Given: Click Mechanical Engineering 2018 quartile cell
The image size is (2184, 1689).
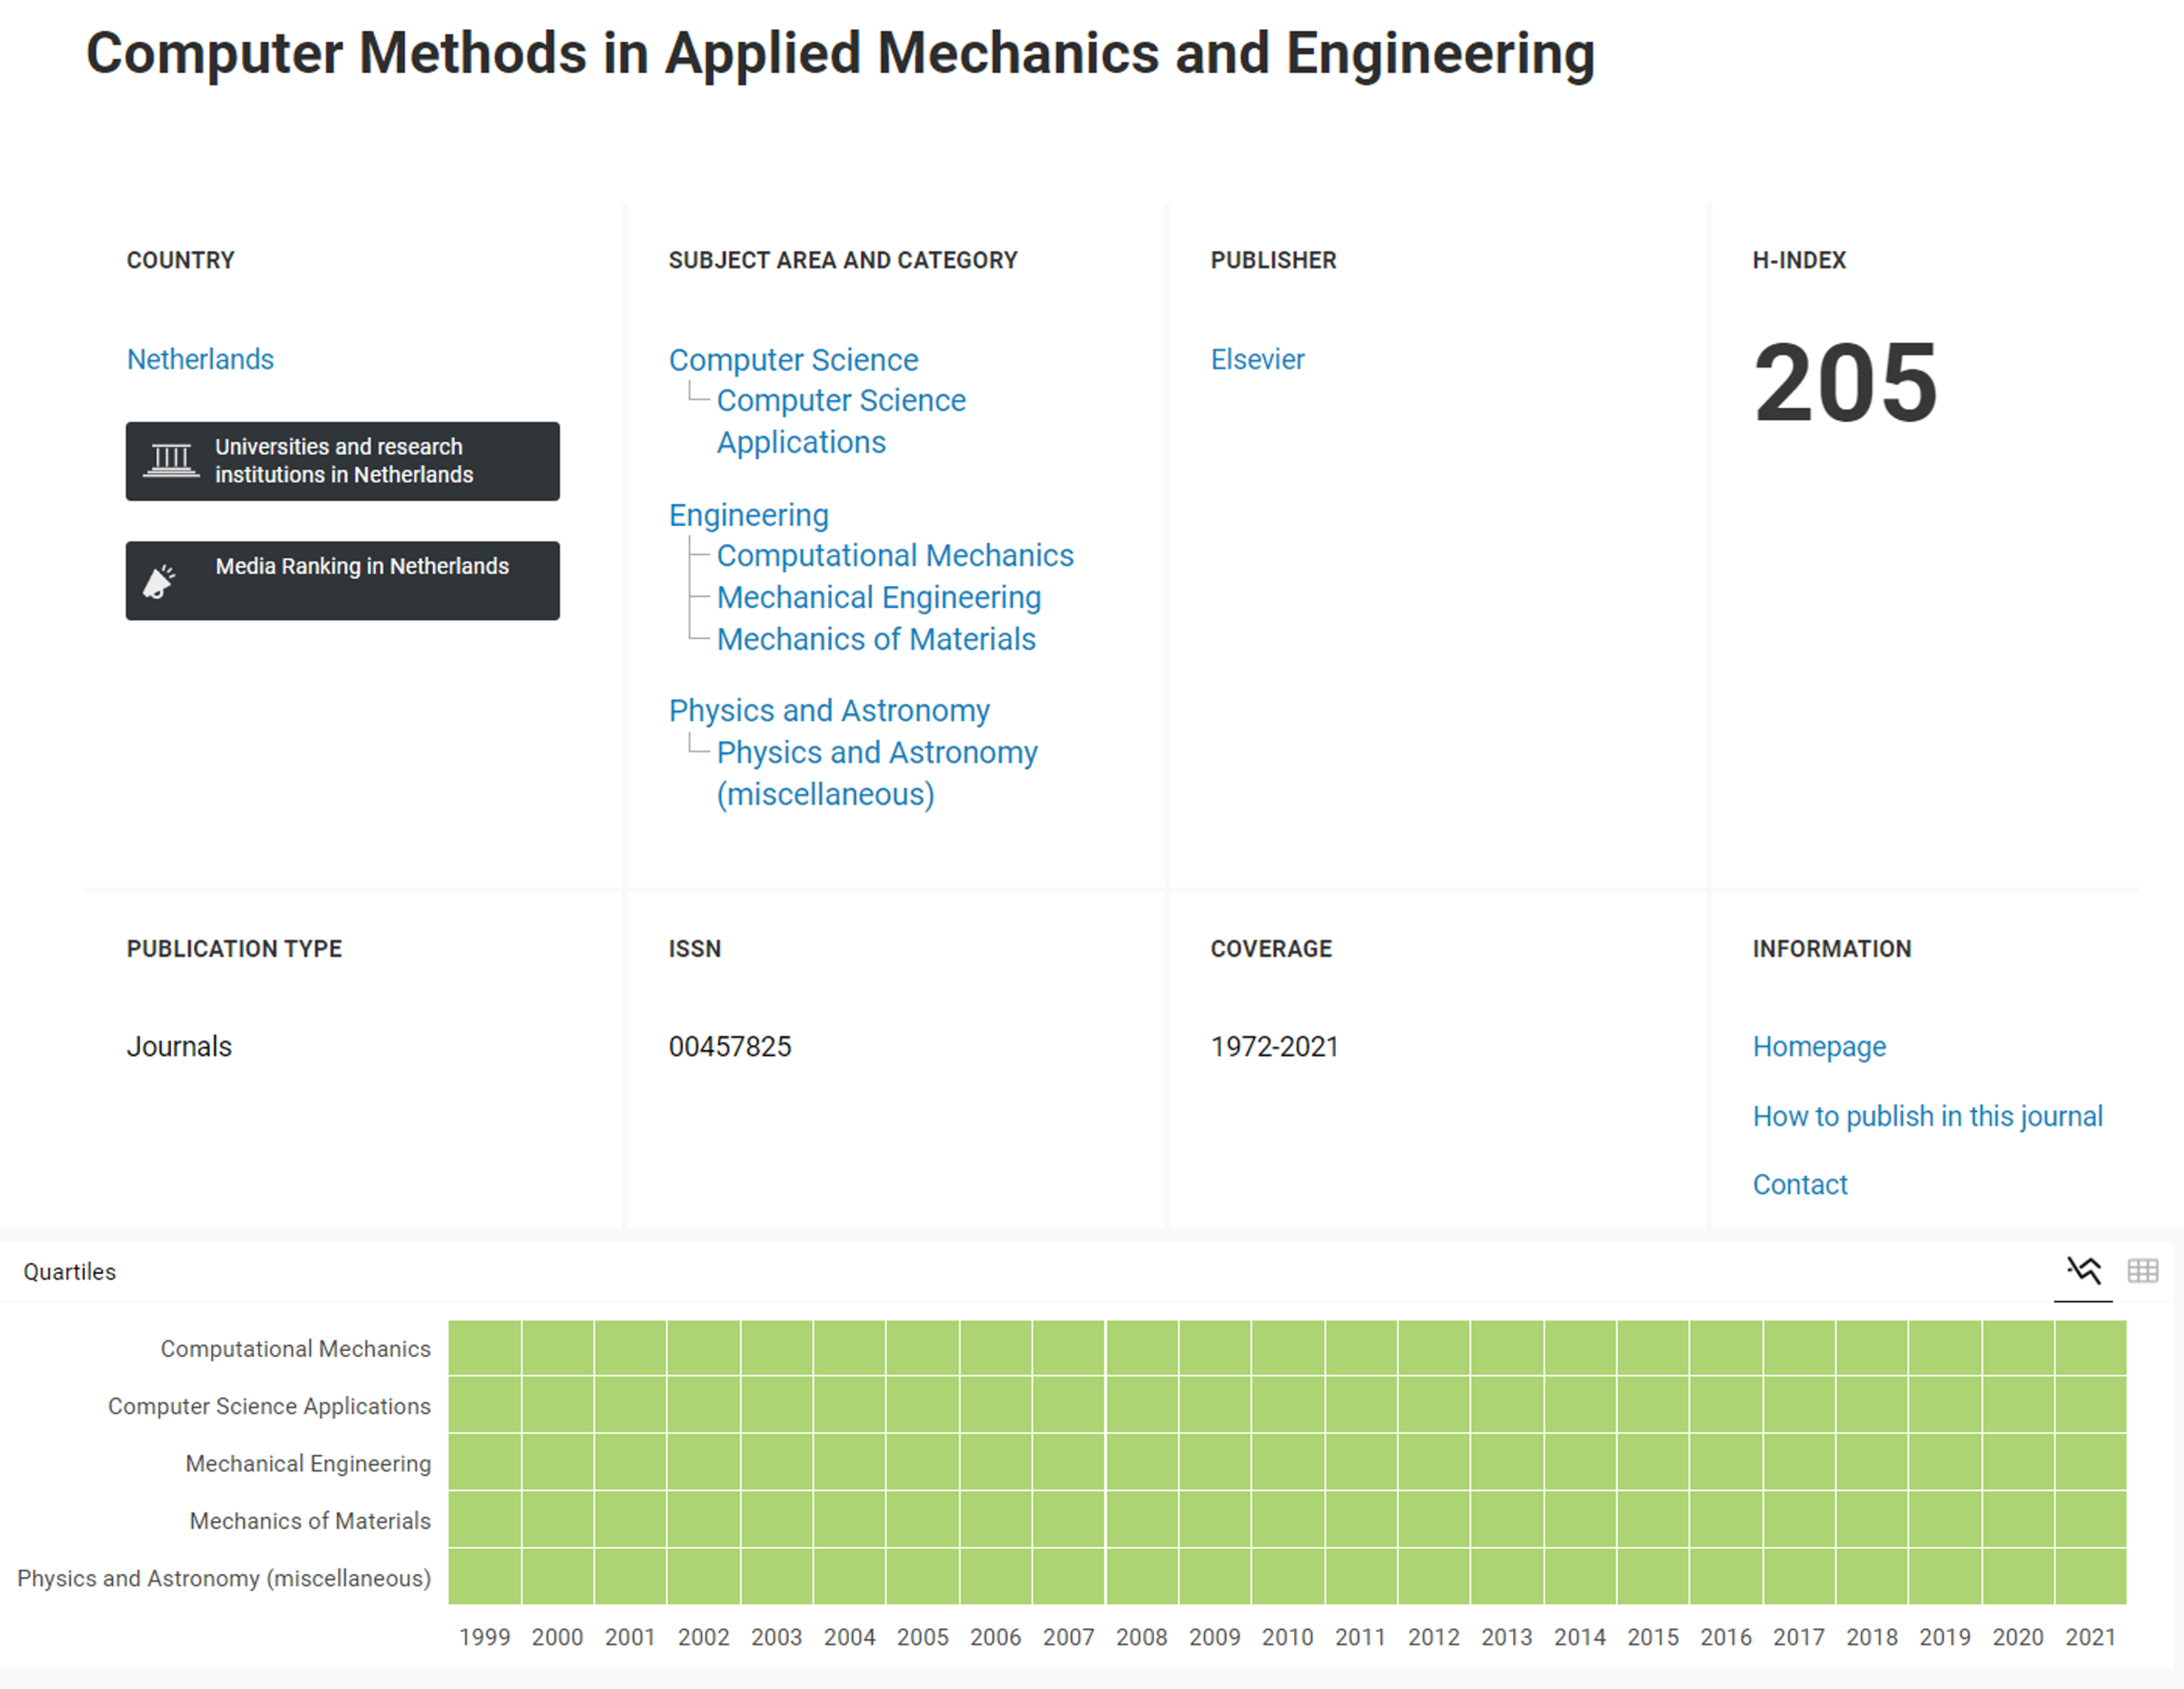Looking at the screenshot, I should 1872,1462.
